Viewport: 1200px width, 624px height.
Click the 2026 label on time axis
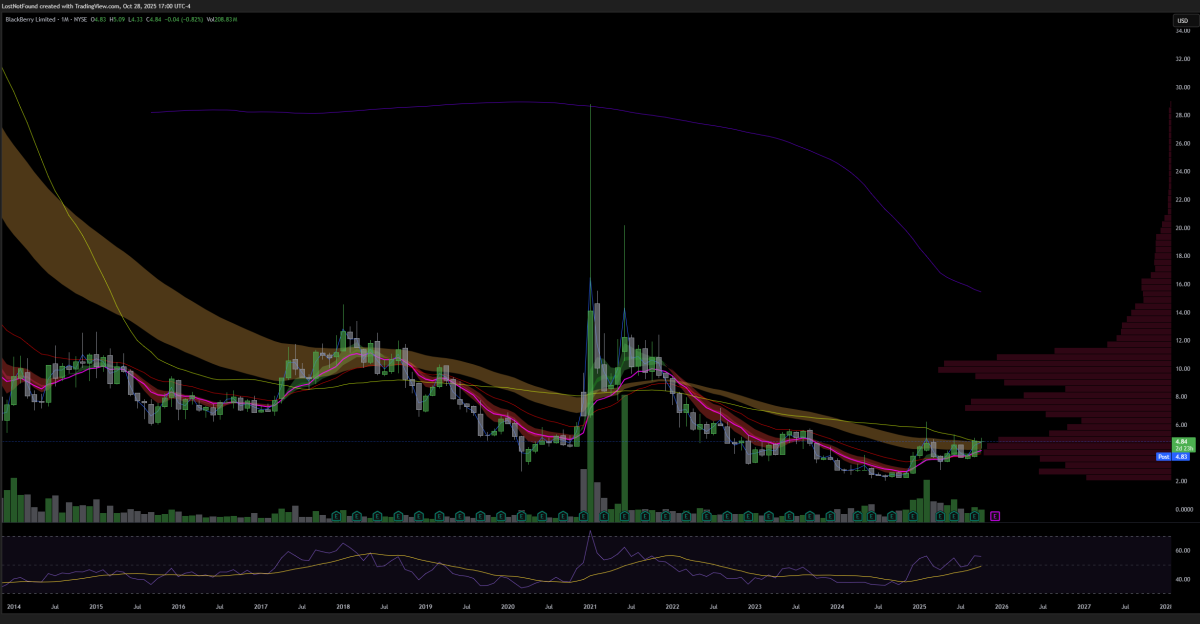click(x=1002, y=607)
